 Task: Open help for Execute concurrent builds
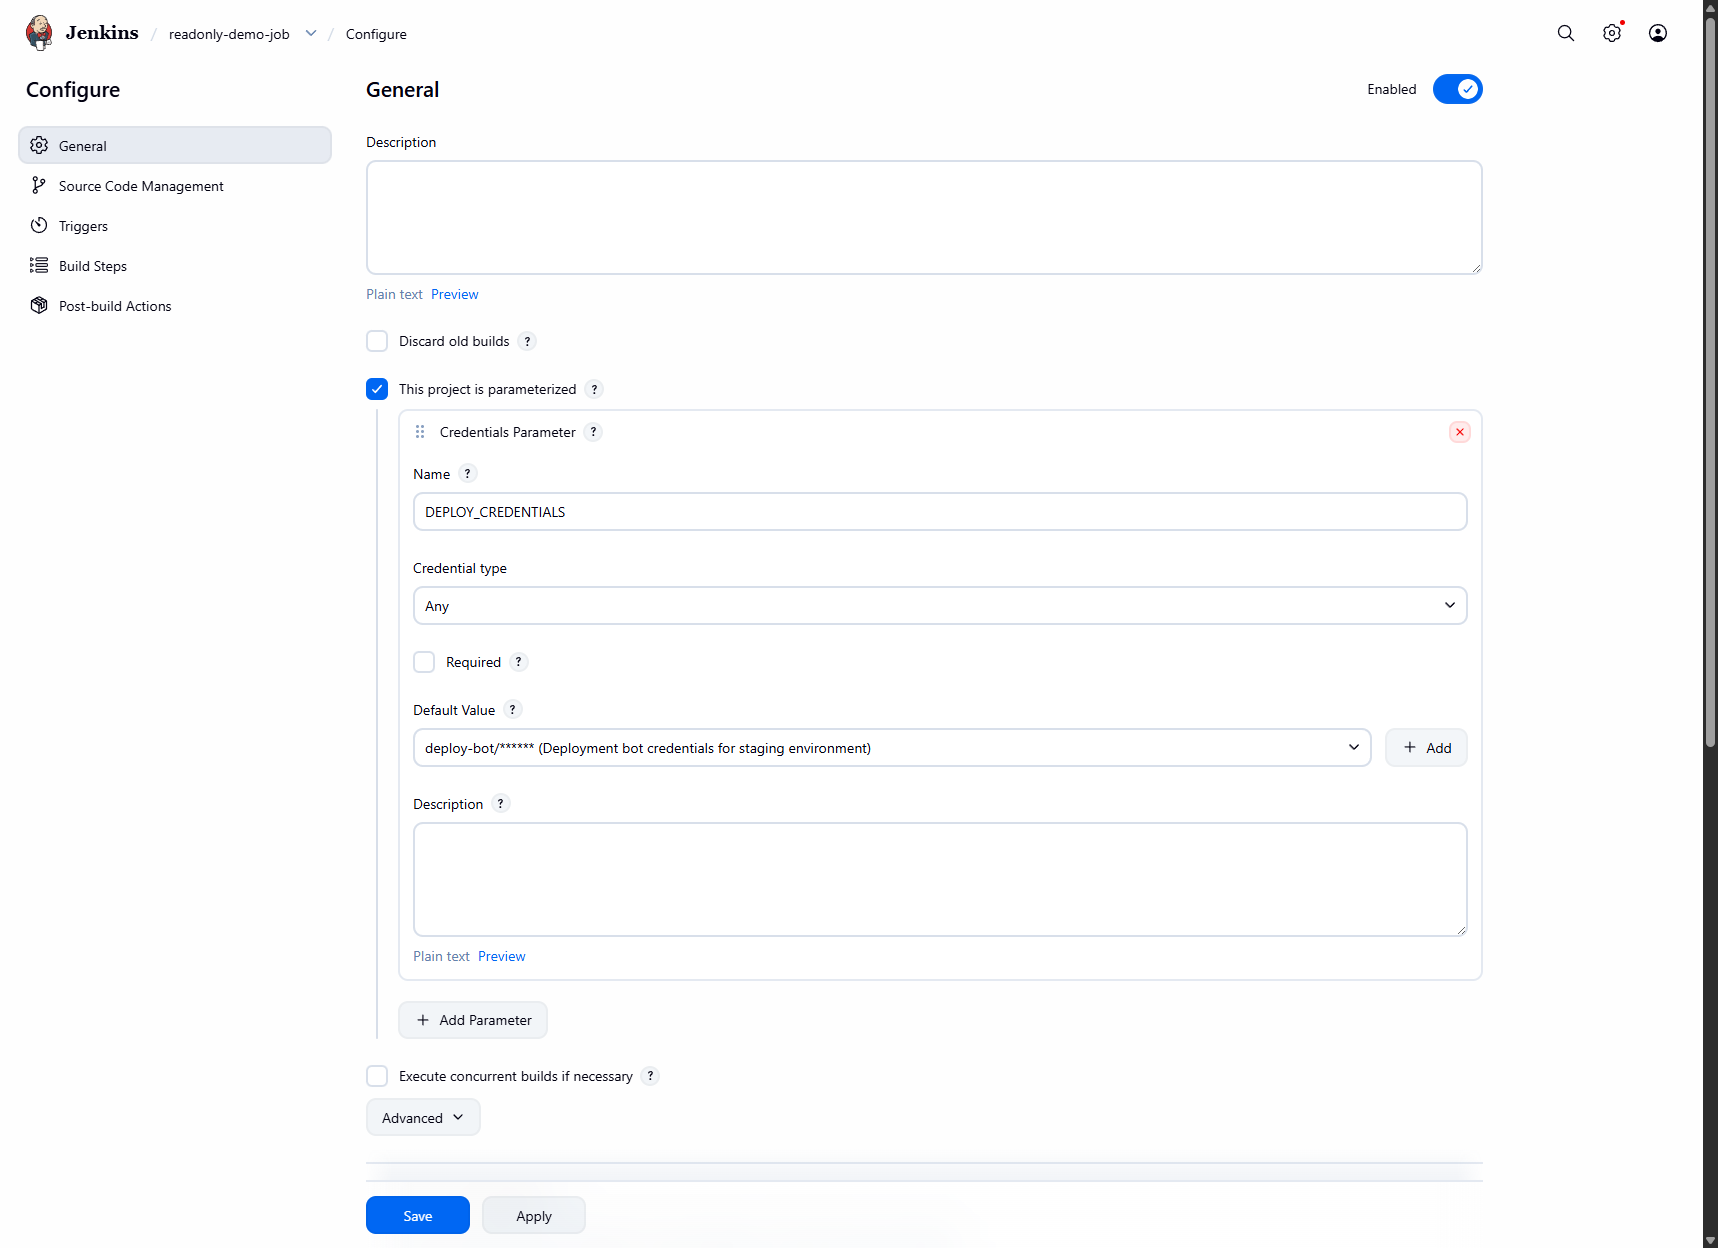pos(651,1076)
